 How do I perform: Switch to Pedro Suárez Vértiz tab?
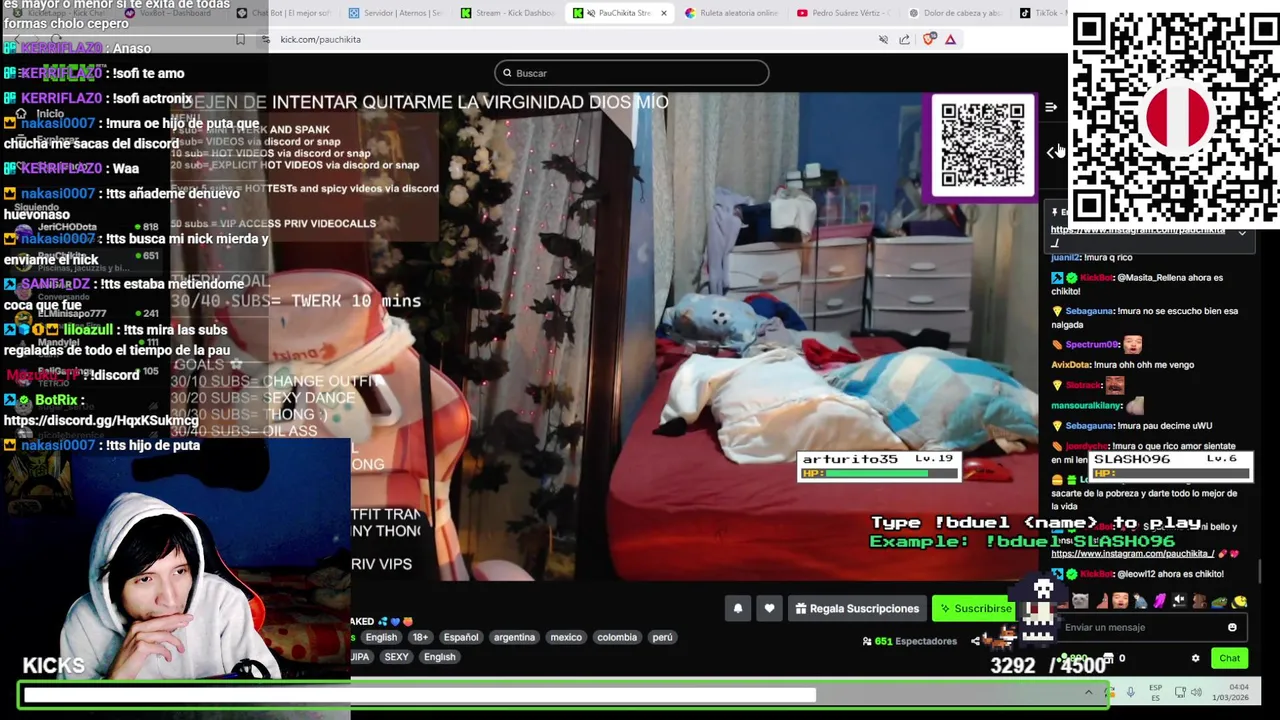tap(843, 13)
